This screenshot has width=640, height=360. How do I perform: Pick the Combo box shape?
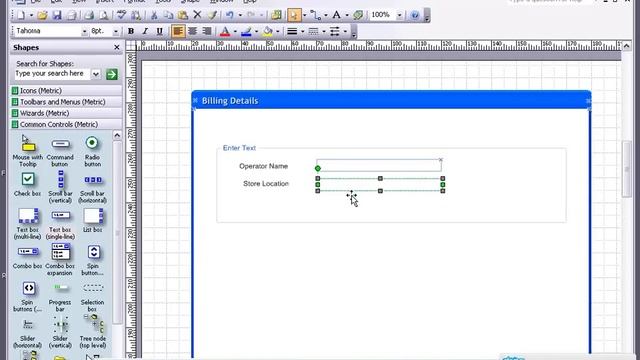(x=27, y=257)
